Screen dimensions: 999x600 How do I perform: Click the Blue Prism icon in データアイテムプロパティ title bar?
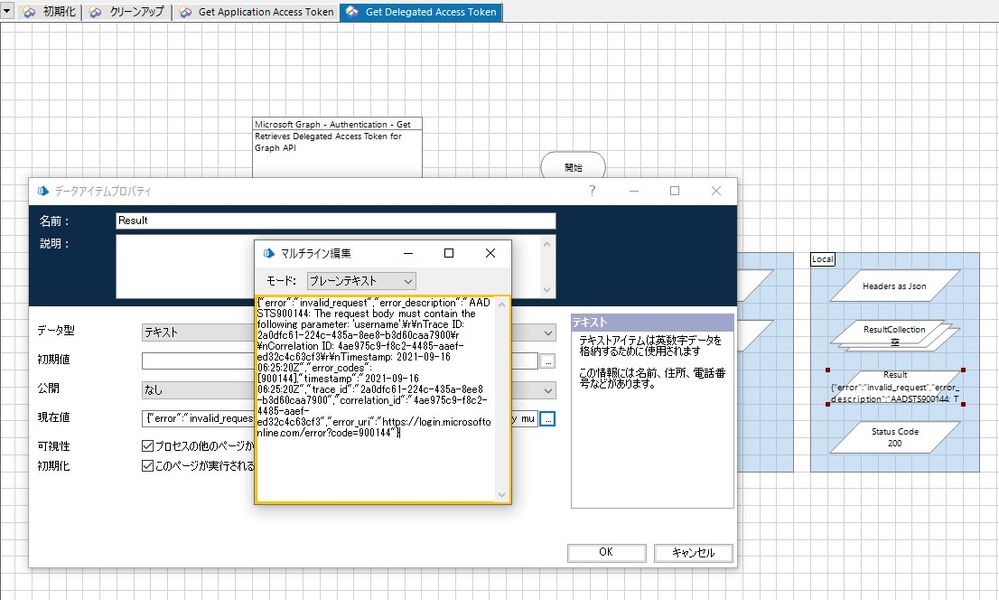[x=43, y=191]
